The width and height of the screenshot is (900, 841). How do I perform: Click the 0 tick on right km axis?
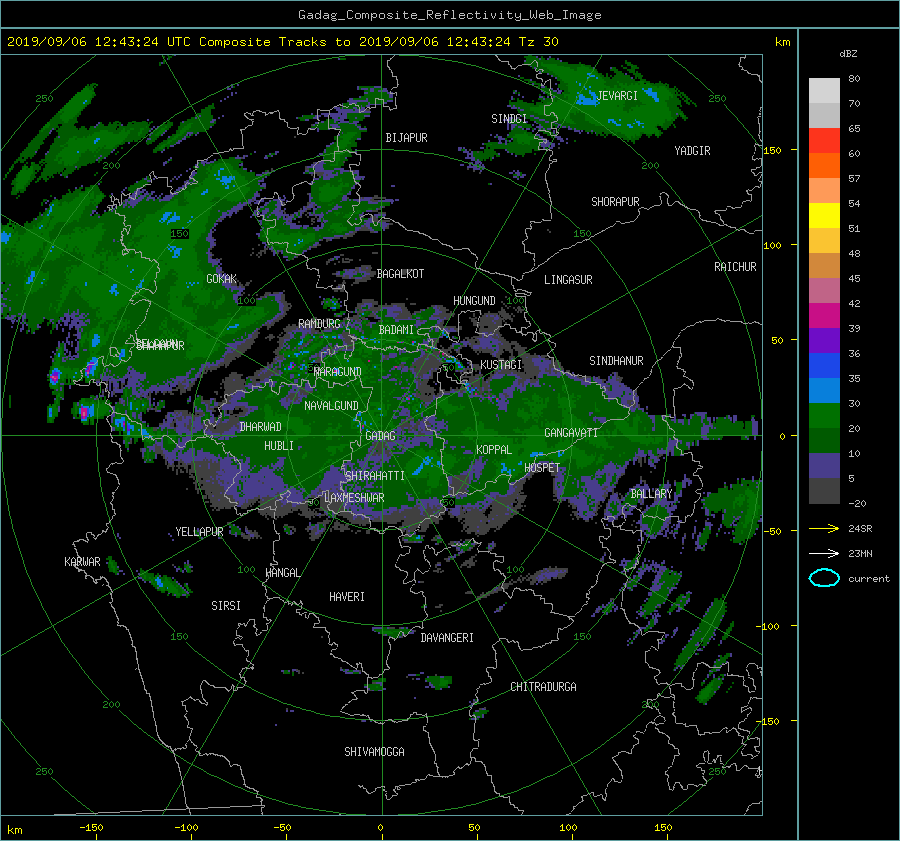[782, 436]
